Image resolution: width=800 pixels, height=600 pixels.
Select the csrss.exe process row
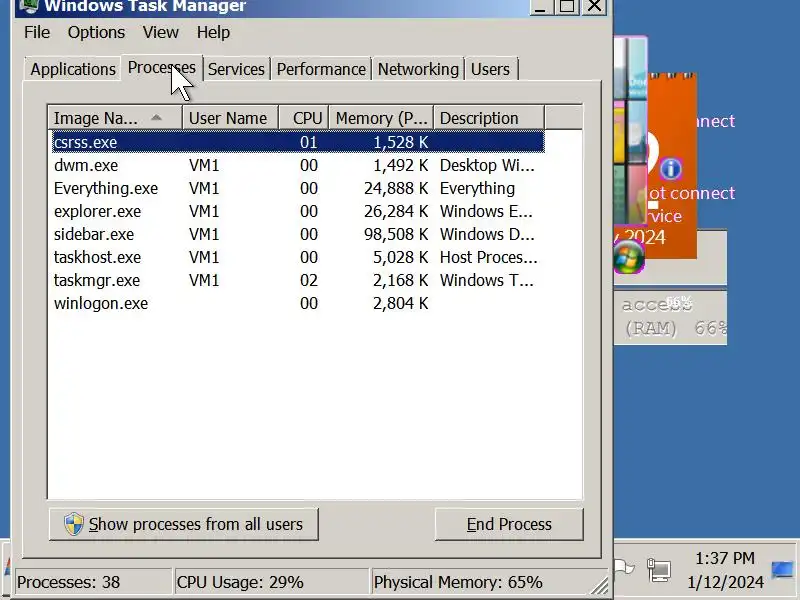[x=298, y=142]
